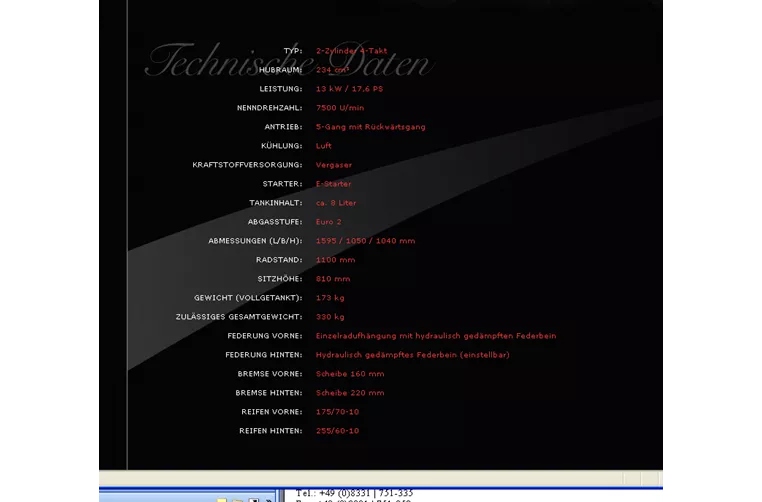Click the E-Starter value
Image resolution: width=762 pixels, height=502 pixels.
pos(333,184)
